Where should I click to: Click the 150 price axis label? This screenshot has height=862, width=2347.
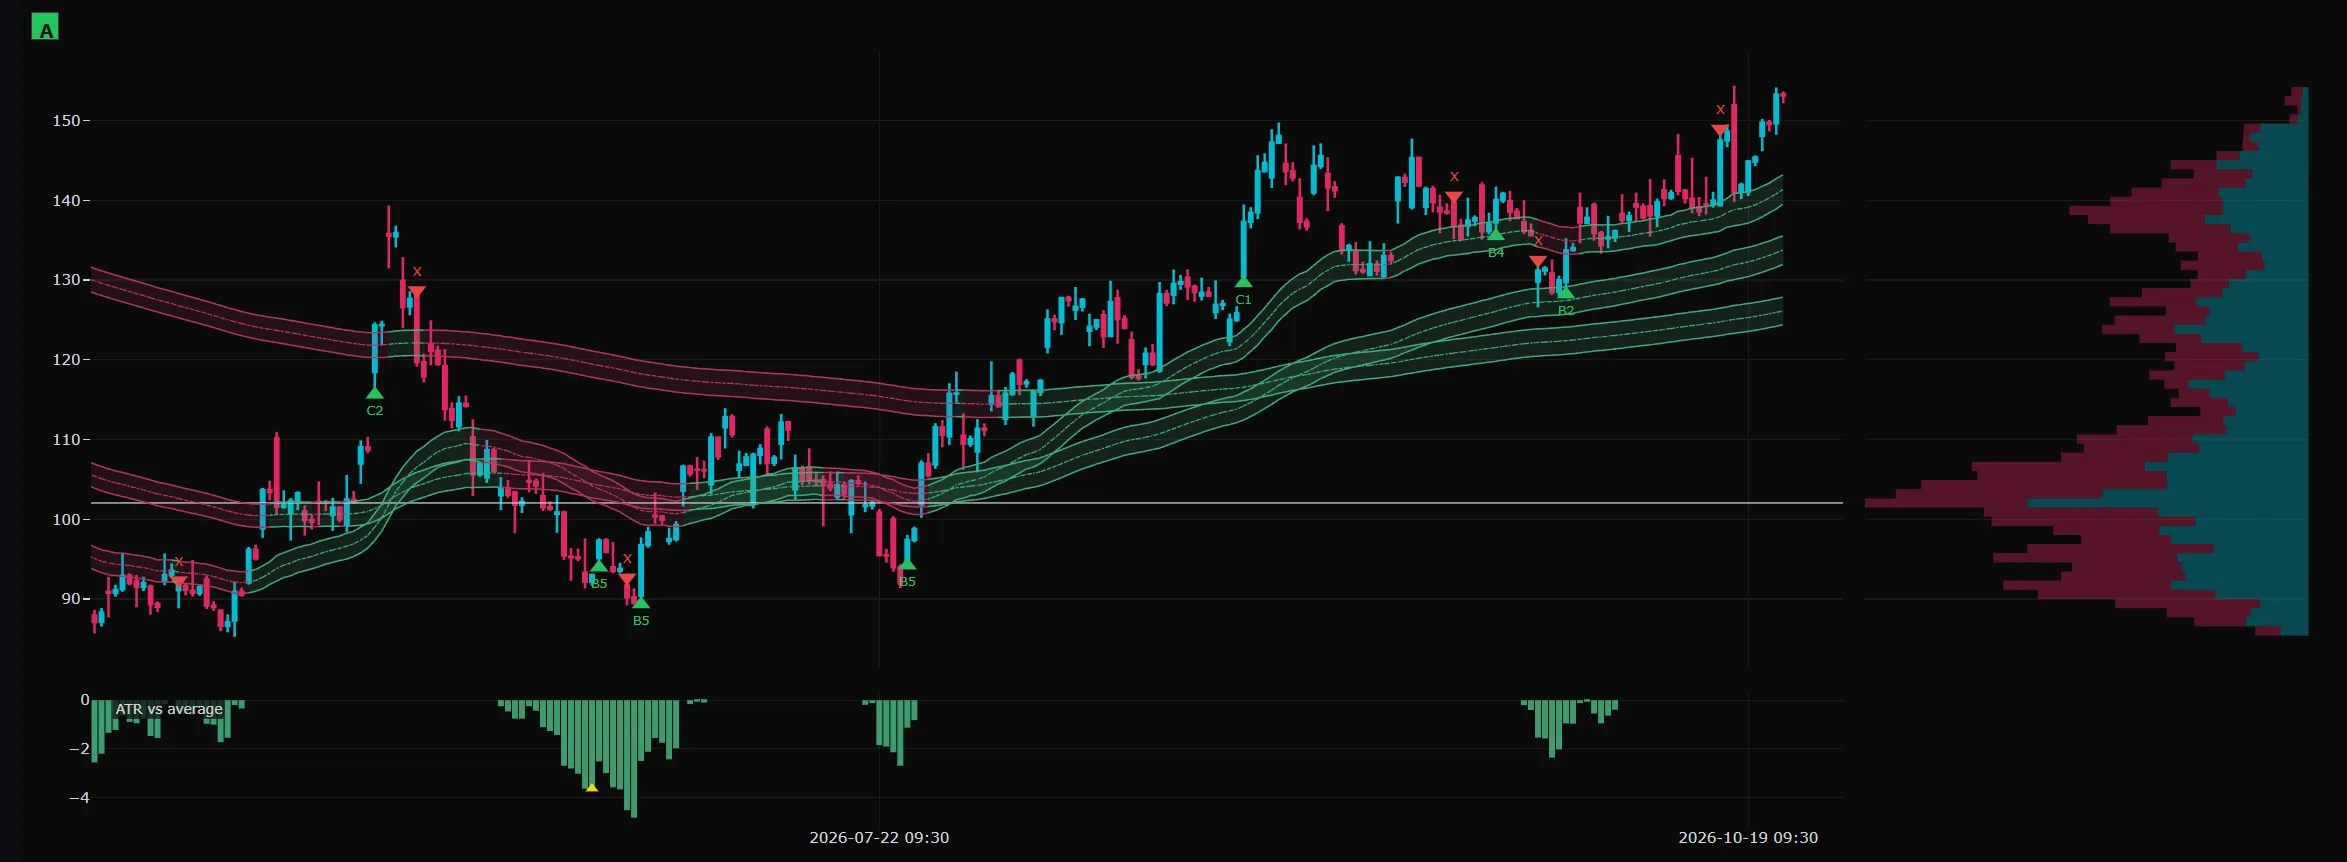[x=66, y=121]
